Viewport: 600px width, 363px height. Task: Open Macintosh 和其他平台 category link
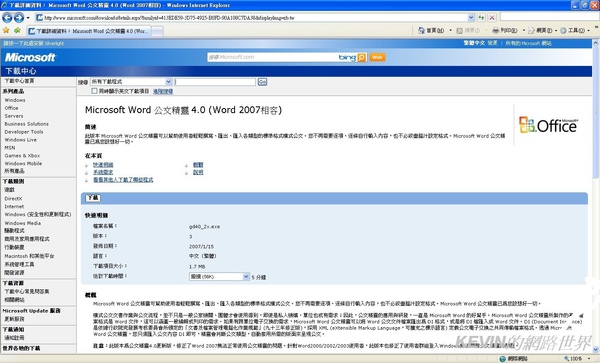pyautogui.click(x=29, y=256)
